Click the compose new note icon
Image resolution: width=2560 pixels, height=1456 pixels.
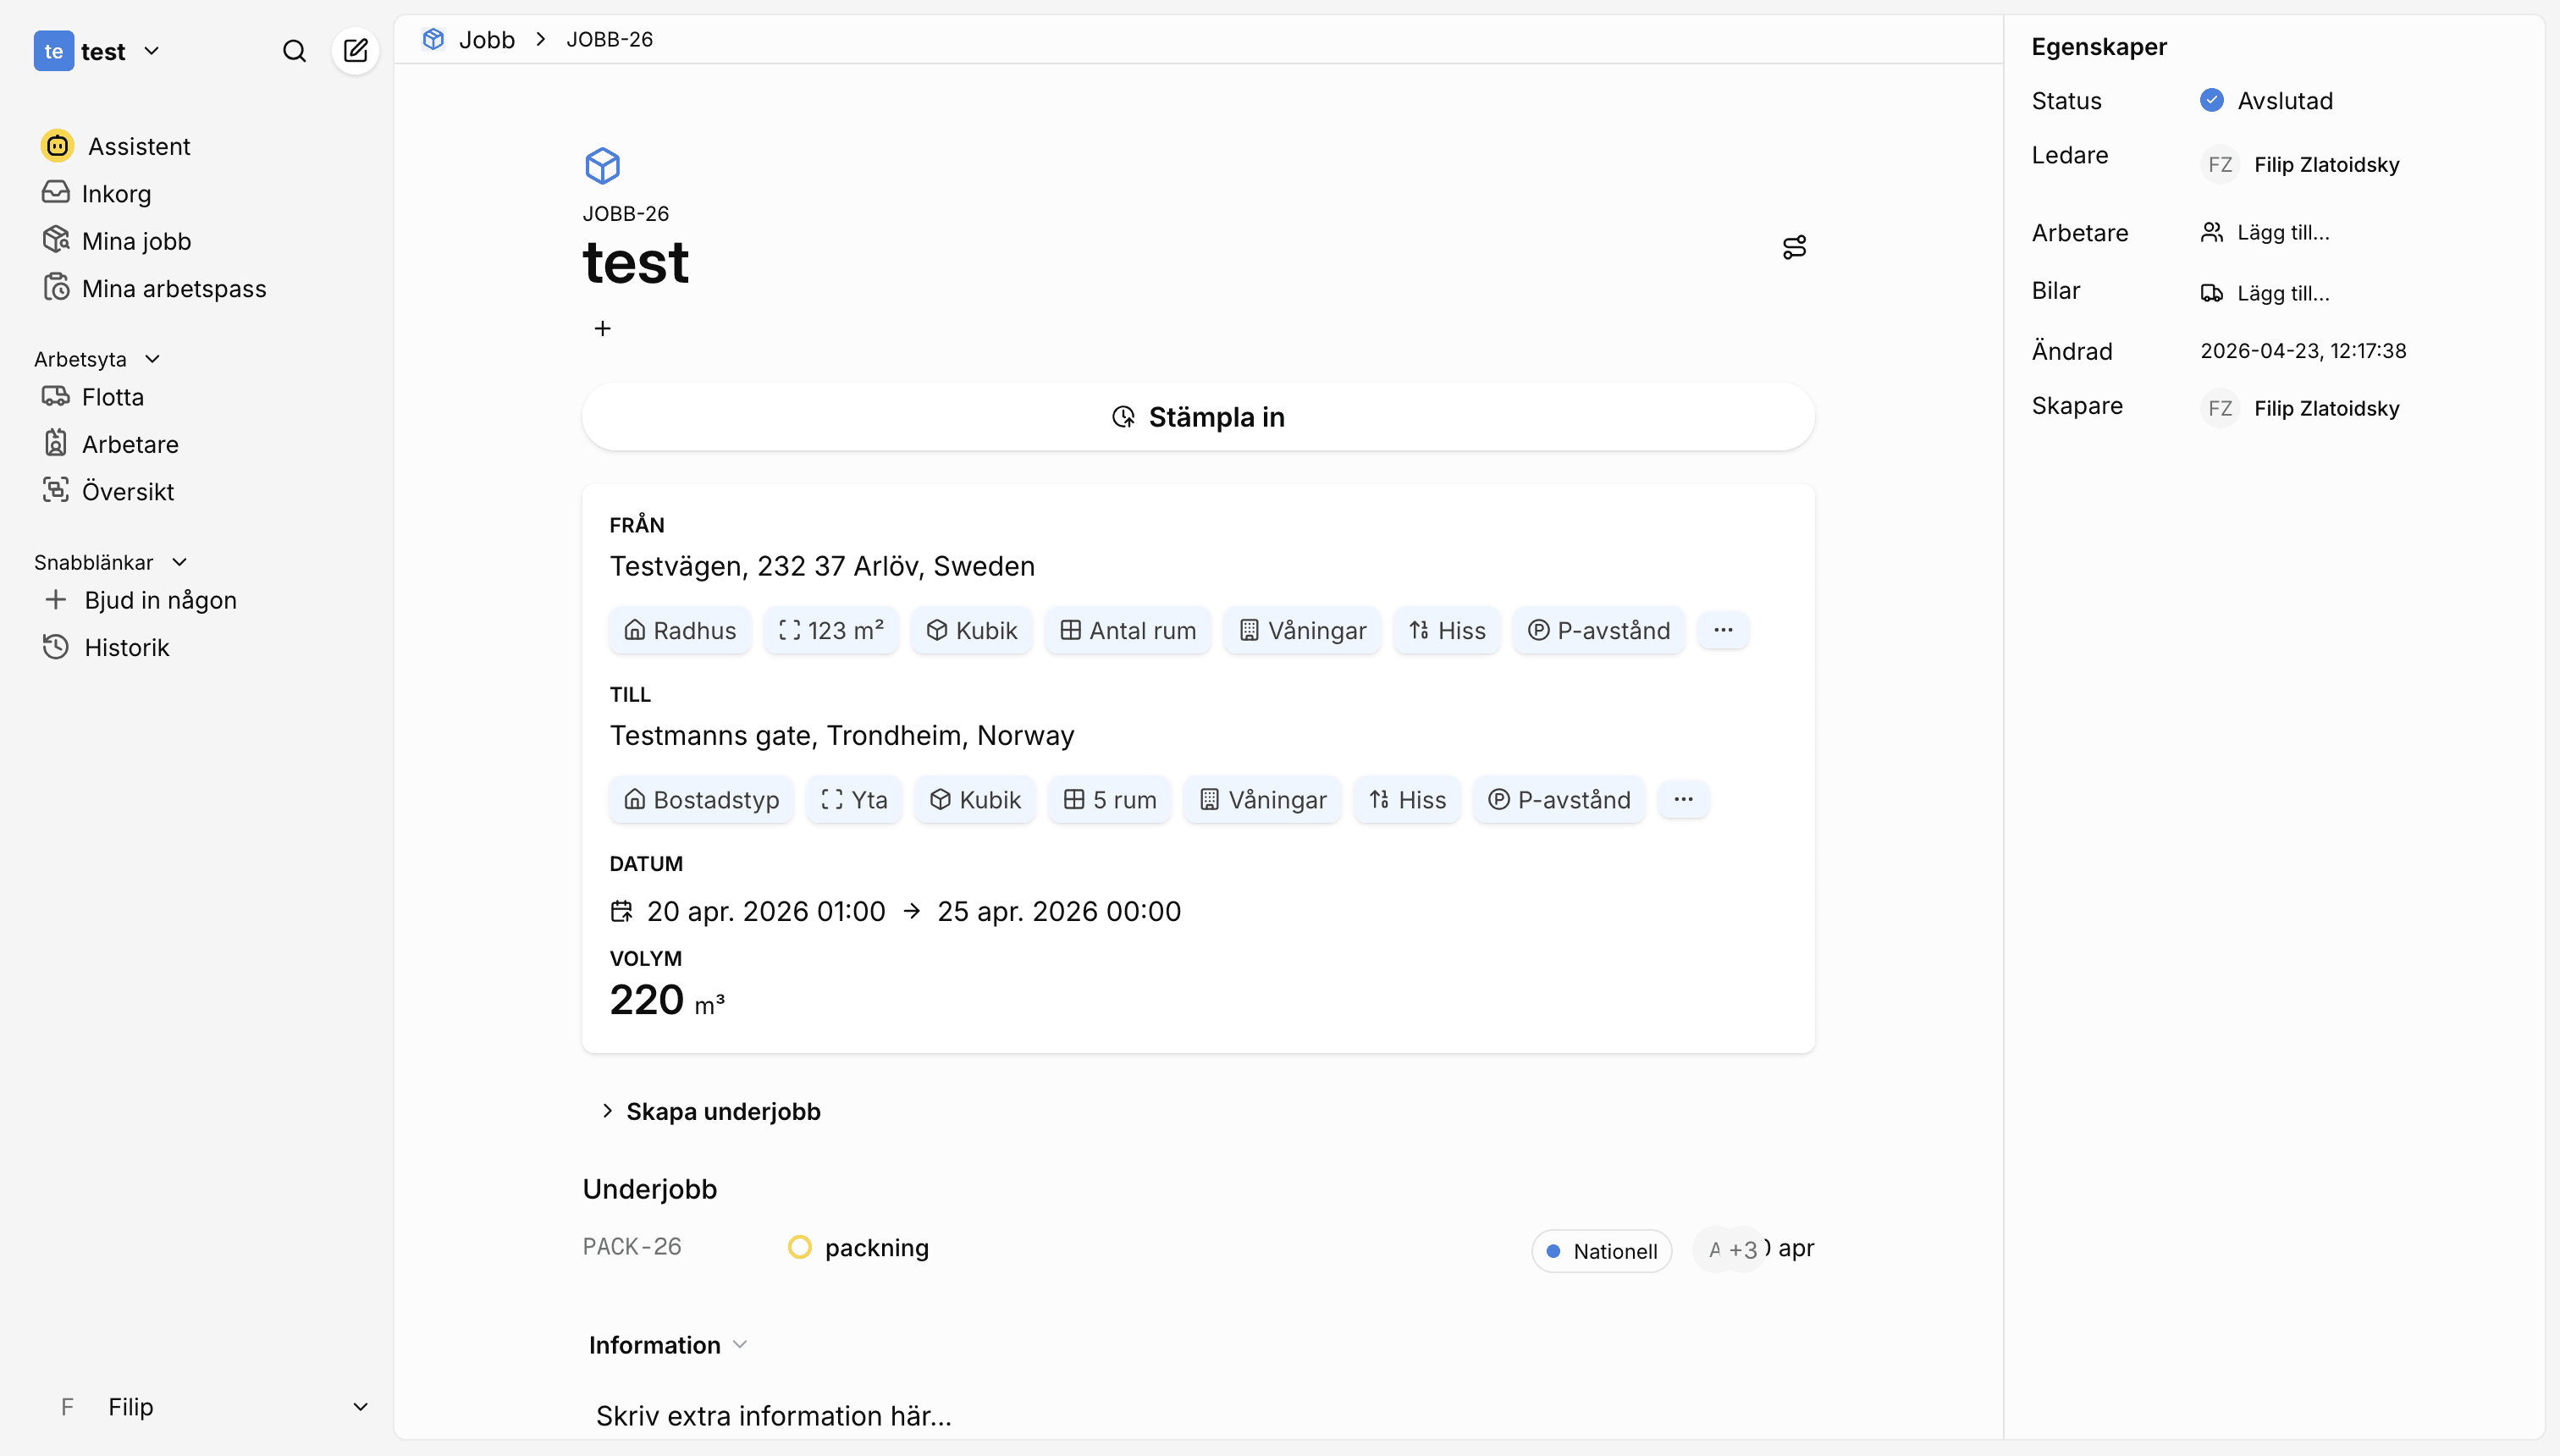click(355, 51)
